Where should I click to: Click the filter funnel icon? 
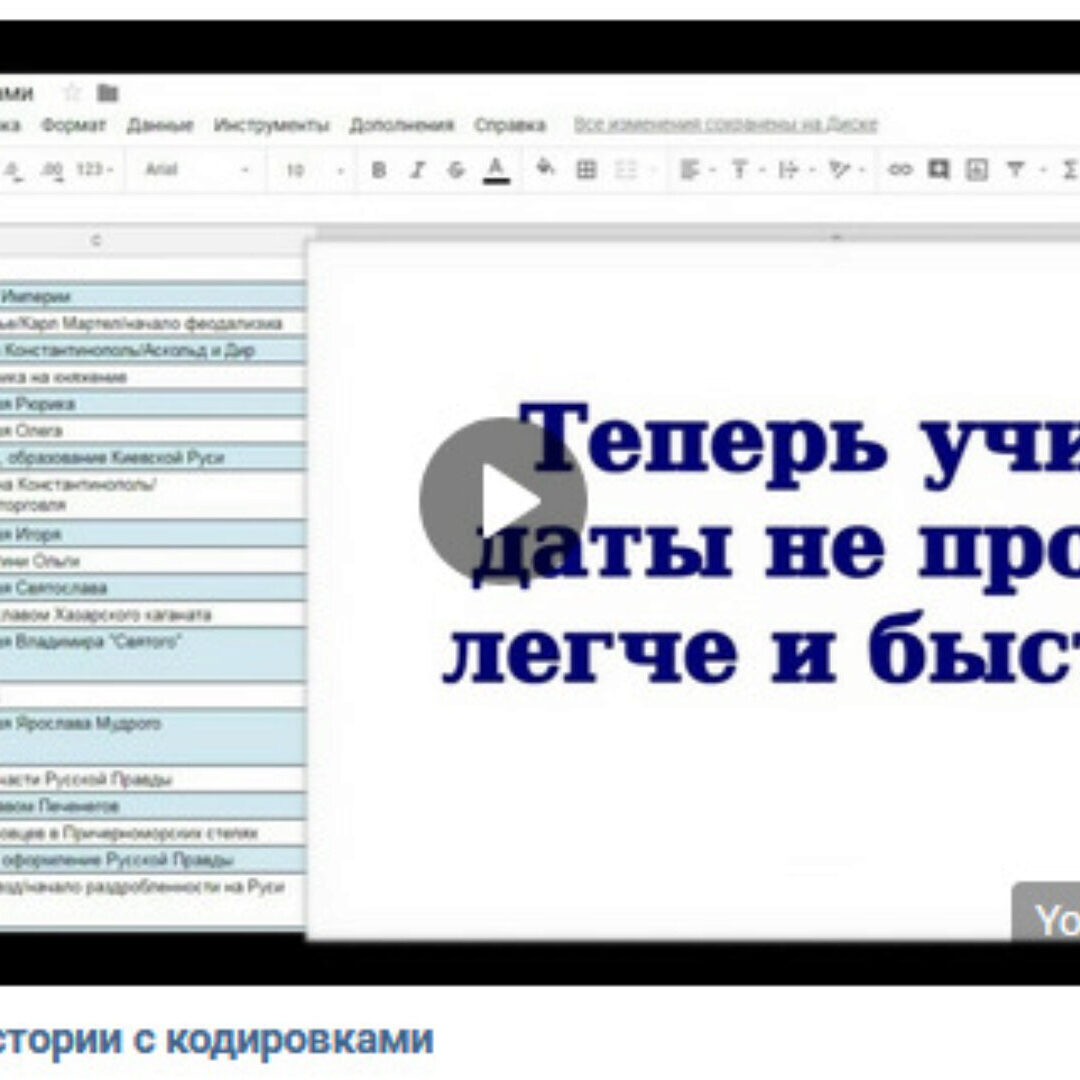click(1015, 170)
